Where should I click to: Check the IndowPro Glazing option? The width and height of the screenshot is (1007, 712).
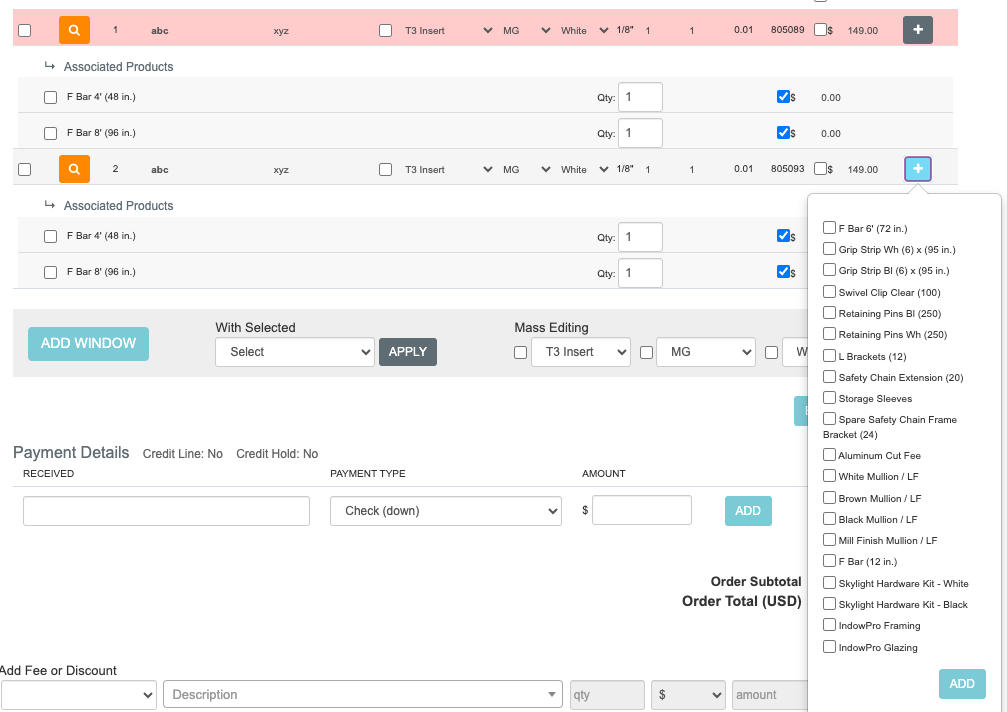830,647
